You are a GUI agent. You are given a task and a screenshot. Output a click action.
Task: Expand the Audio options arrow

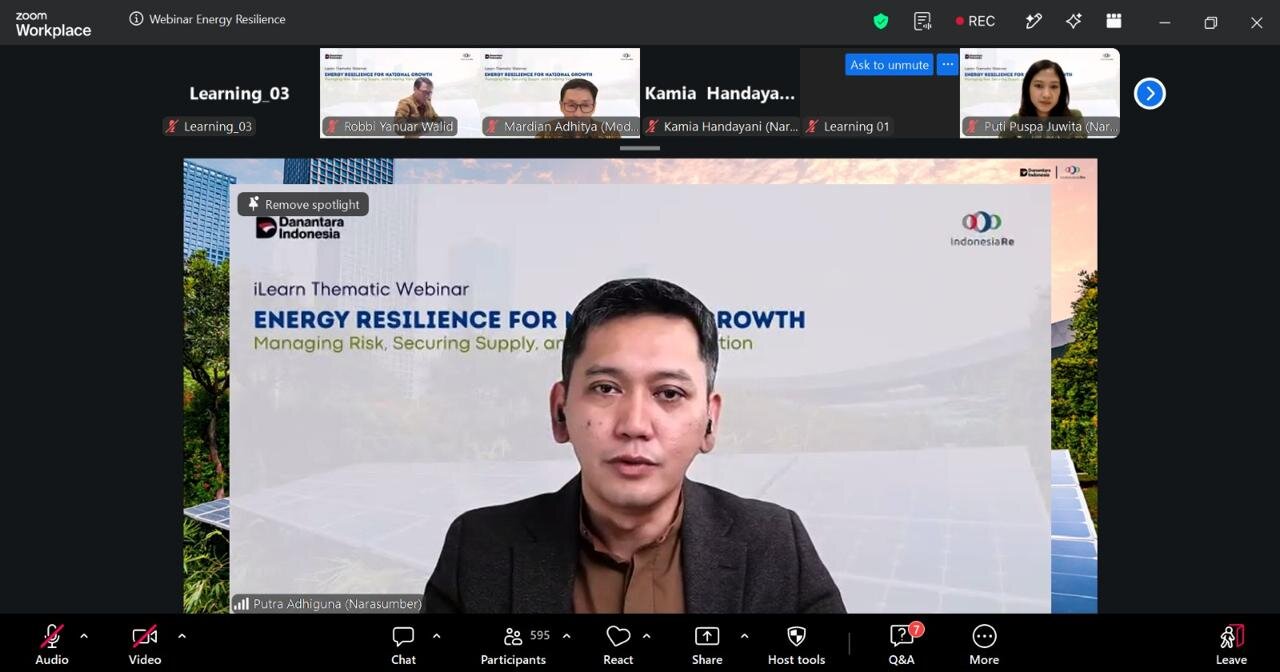(83, 635)
